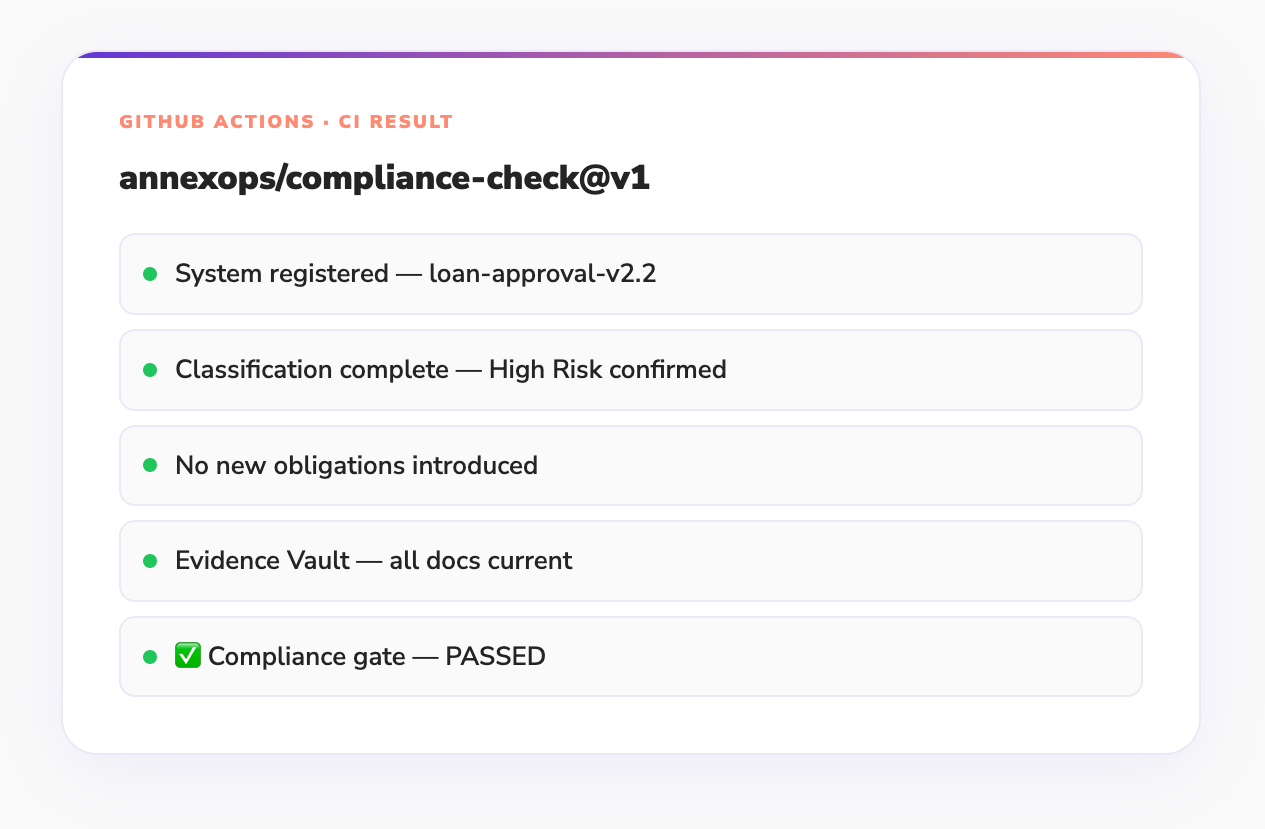Select the System registered label
This screenshot has height=829, width=1265.
point(281,274)
